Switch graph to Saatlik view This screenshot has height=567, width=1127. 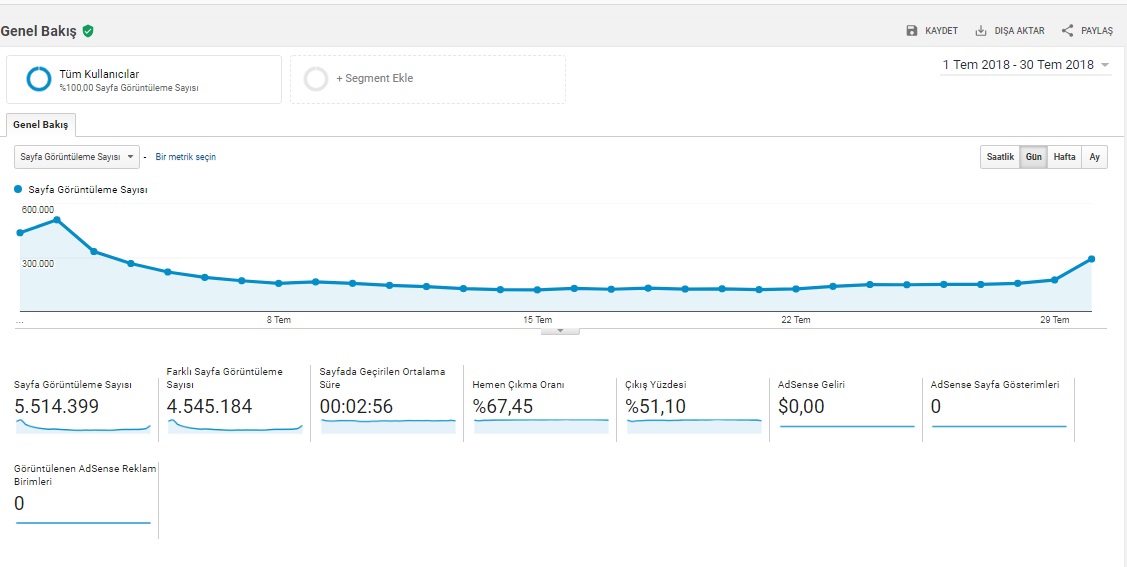click(x=1000, y=157)
